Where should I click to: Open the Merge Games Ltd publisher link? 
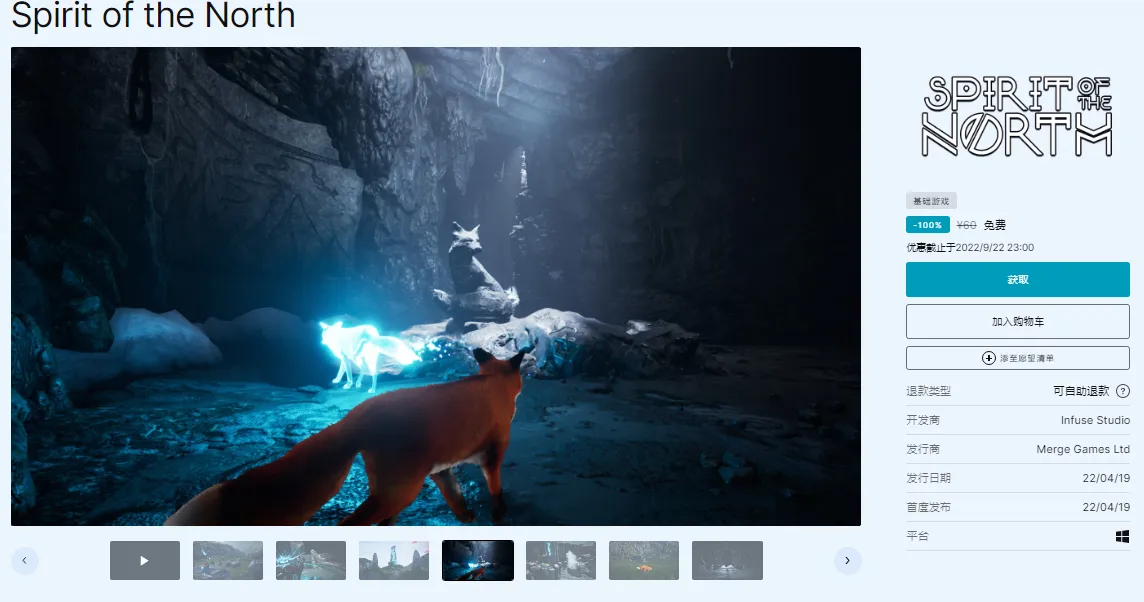coord(1083,449)
